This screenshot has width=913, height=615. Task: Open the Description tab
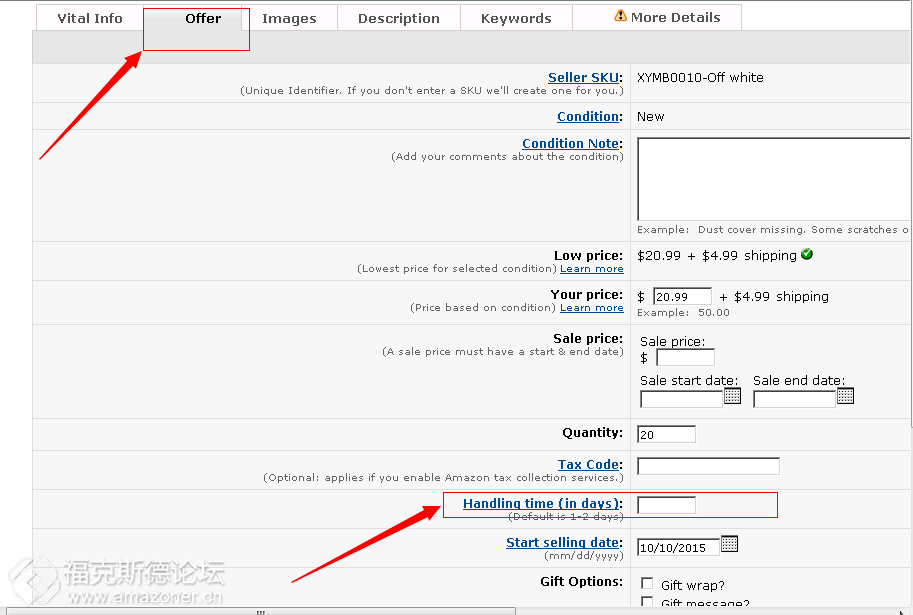click(x=398, y=18)
